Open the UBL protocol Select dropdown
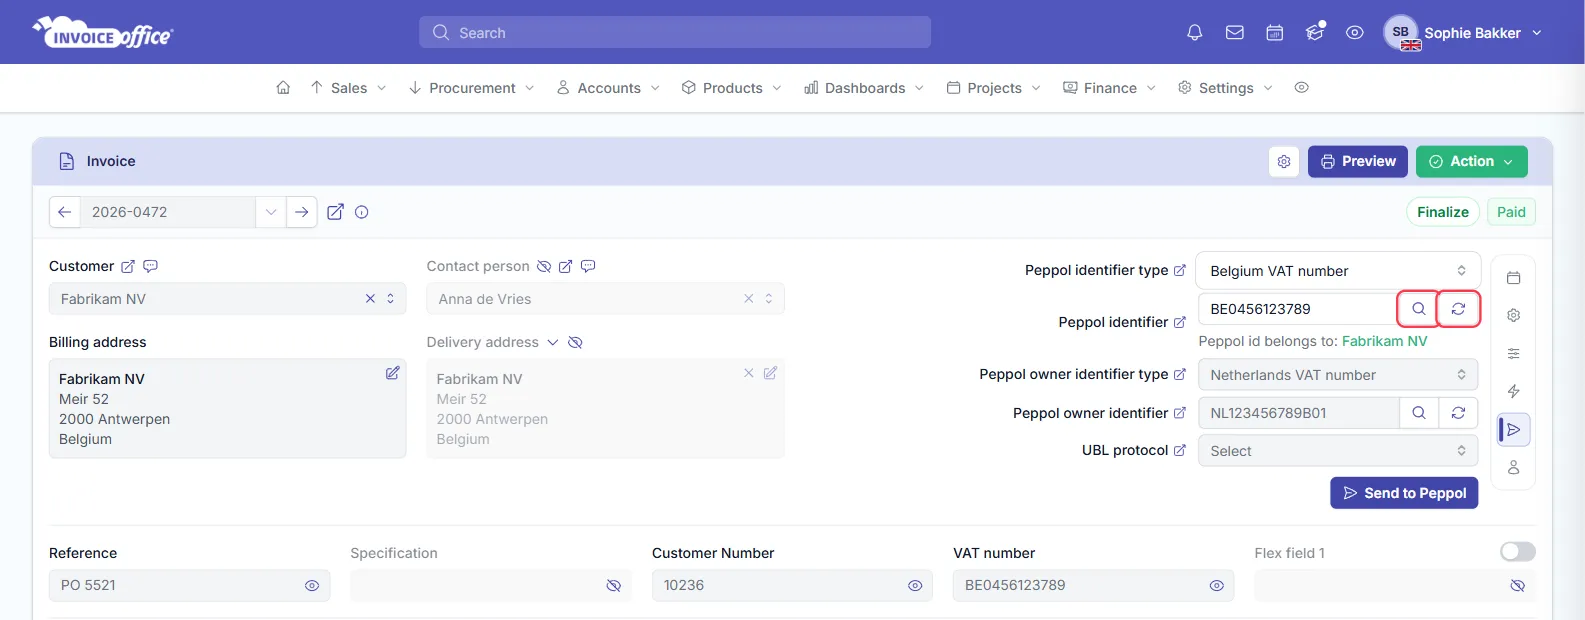The height and width of the screenshot is (620, 1585). click(x=1339, y=451)
